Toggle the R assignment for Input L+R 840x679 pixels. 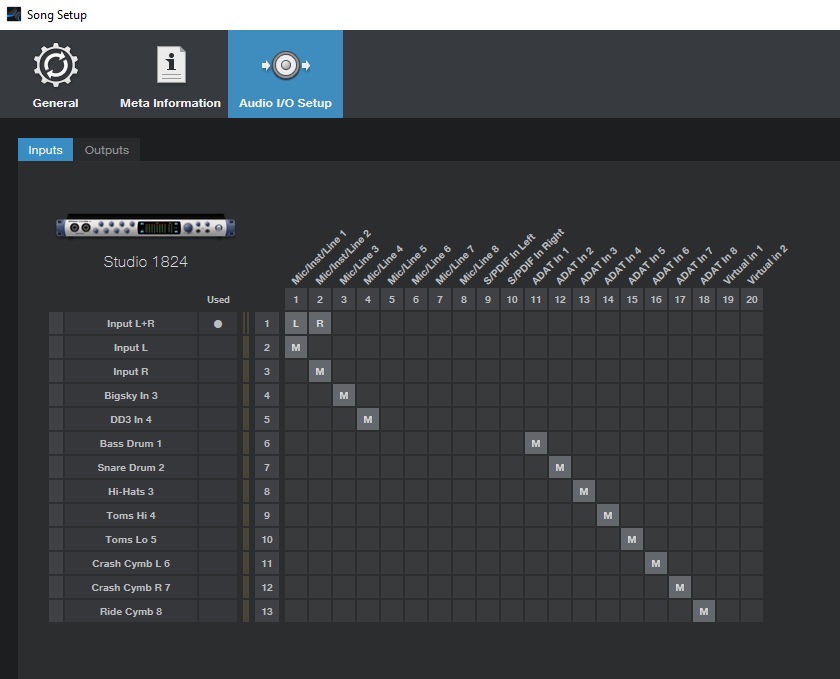[x=320, y=323]
